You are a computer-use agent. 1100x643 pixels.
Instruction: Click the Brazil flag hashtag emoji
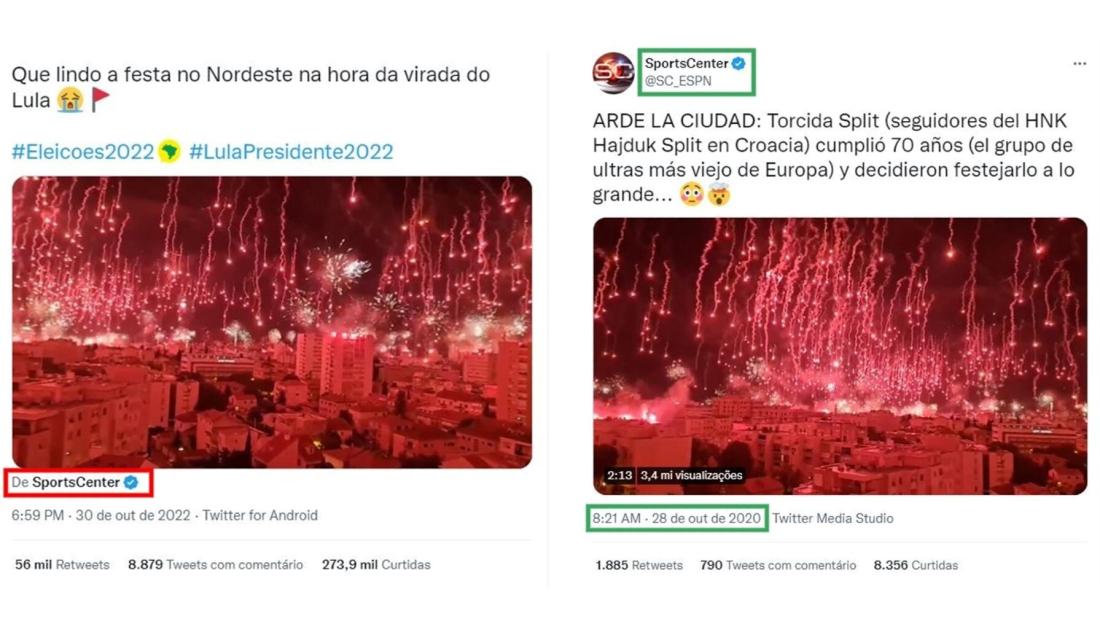pyautogui.click(x=169, y=151)
